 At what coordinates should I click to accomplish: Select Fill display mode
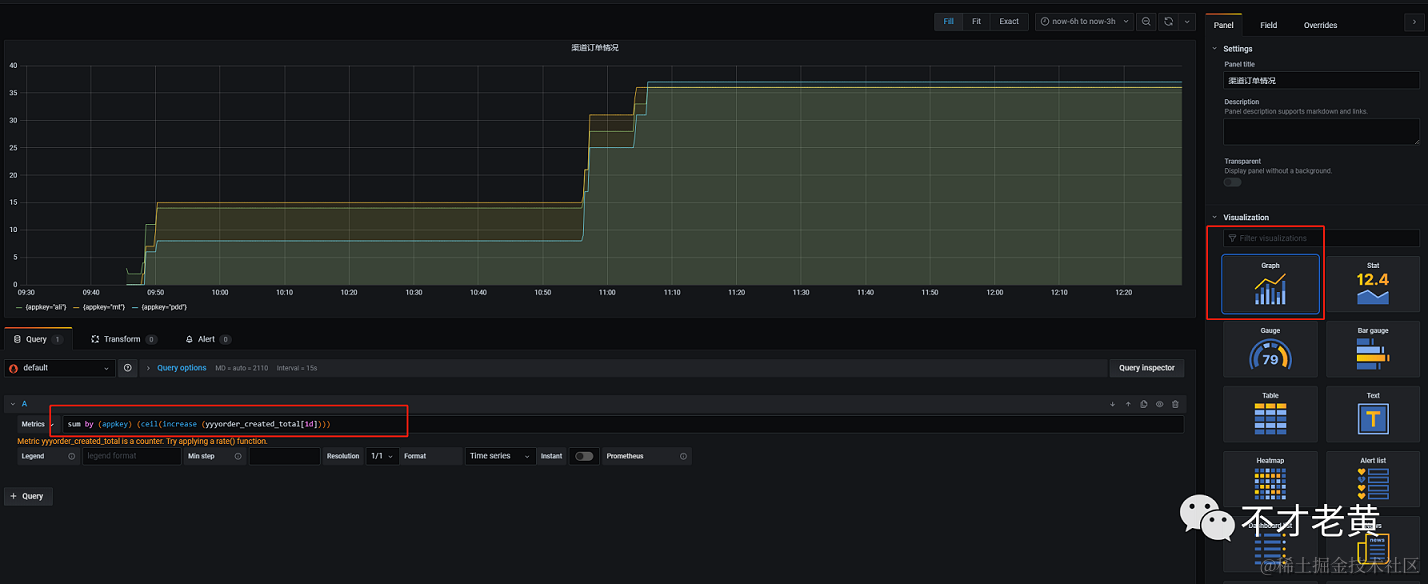[x=948, y=21]
